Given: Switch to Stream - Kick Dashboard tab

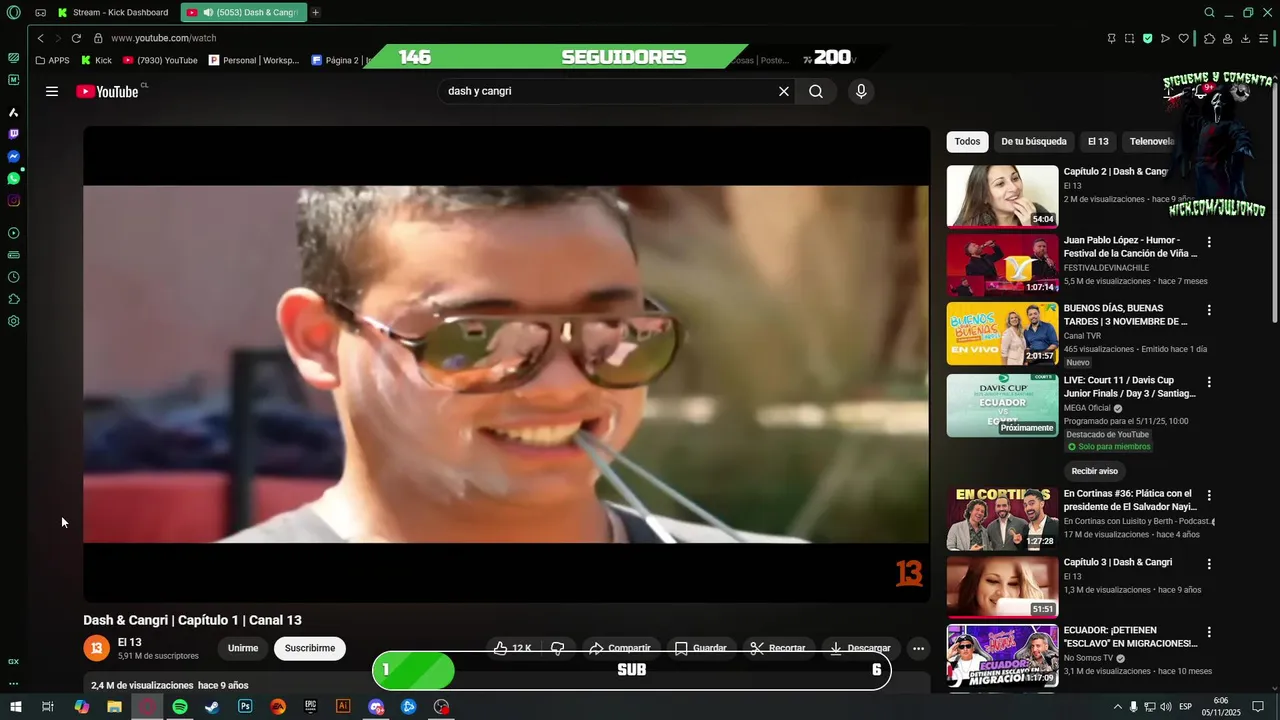Looking at the screenshot, I should (113, 12).
